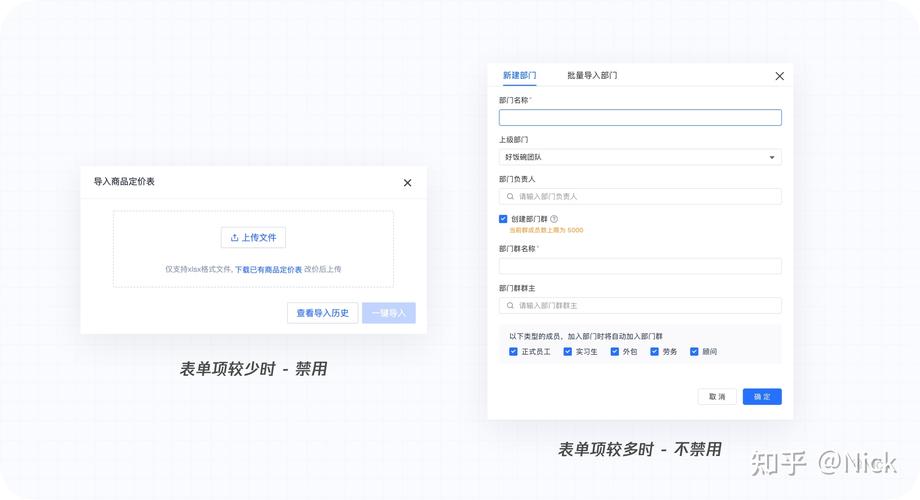Toggle the 顾问 checkbox
The image size is (920, 500).
point(694,352)
